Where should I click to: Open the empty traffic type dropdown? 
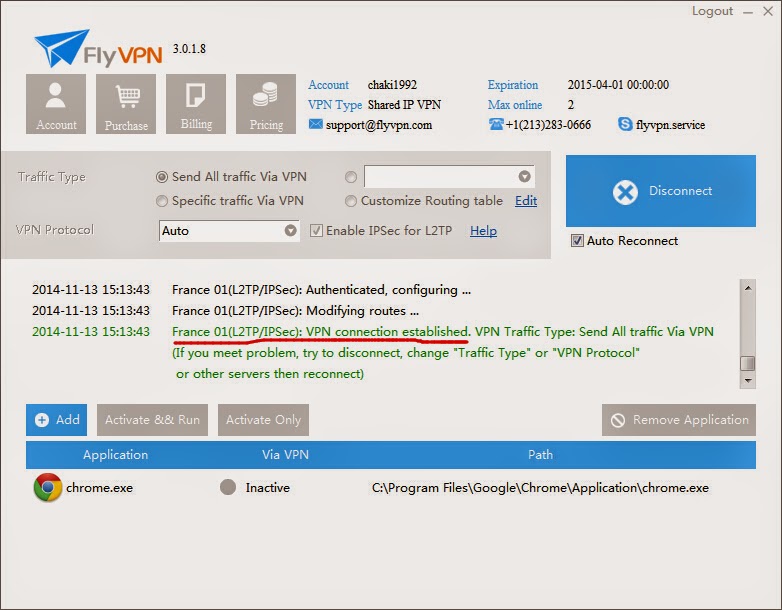[449, 177]
